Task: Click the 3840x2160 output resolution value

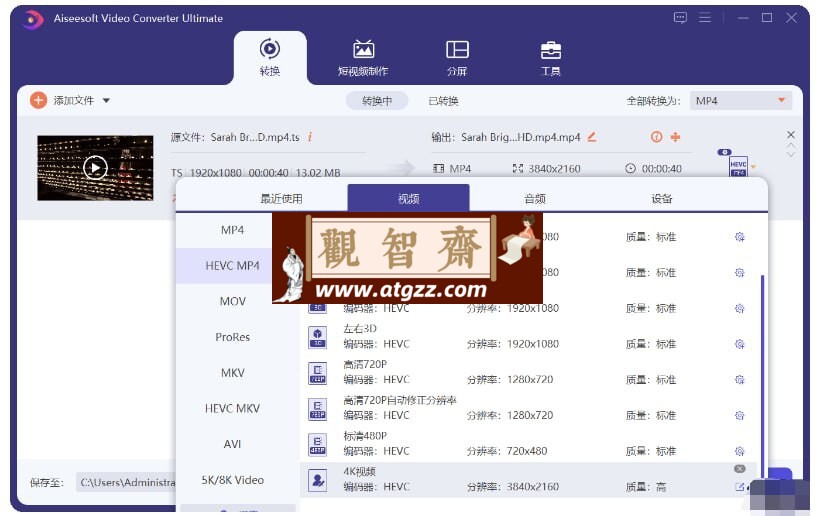Action: 554,169
